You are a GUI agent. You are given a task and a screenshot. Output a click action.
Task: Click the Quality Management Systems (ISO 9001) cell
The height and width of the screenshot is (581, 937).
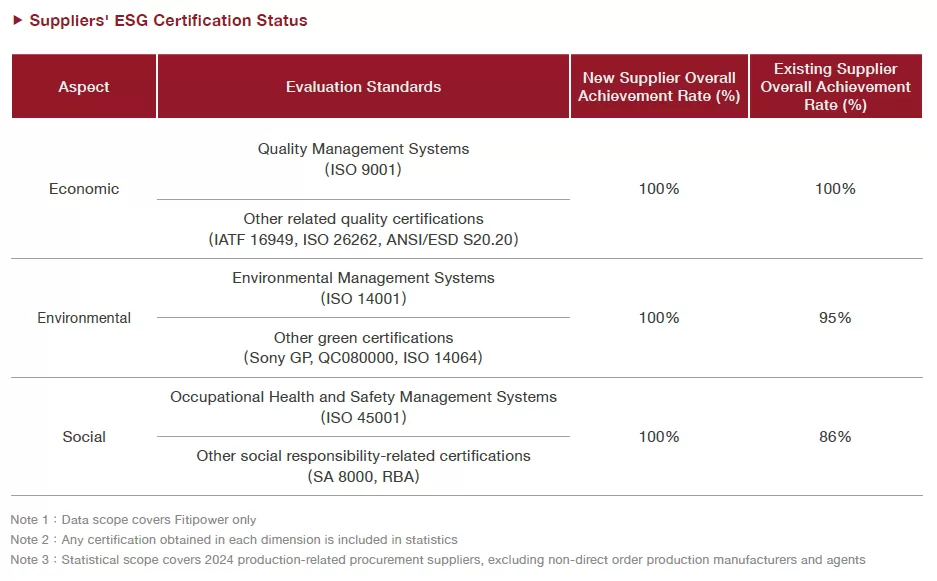[363, 159]
